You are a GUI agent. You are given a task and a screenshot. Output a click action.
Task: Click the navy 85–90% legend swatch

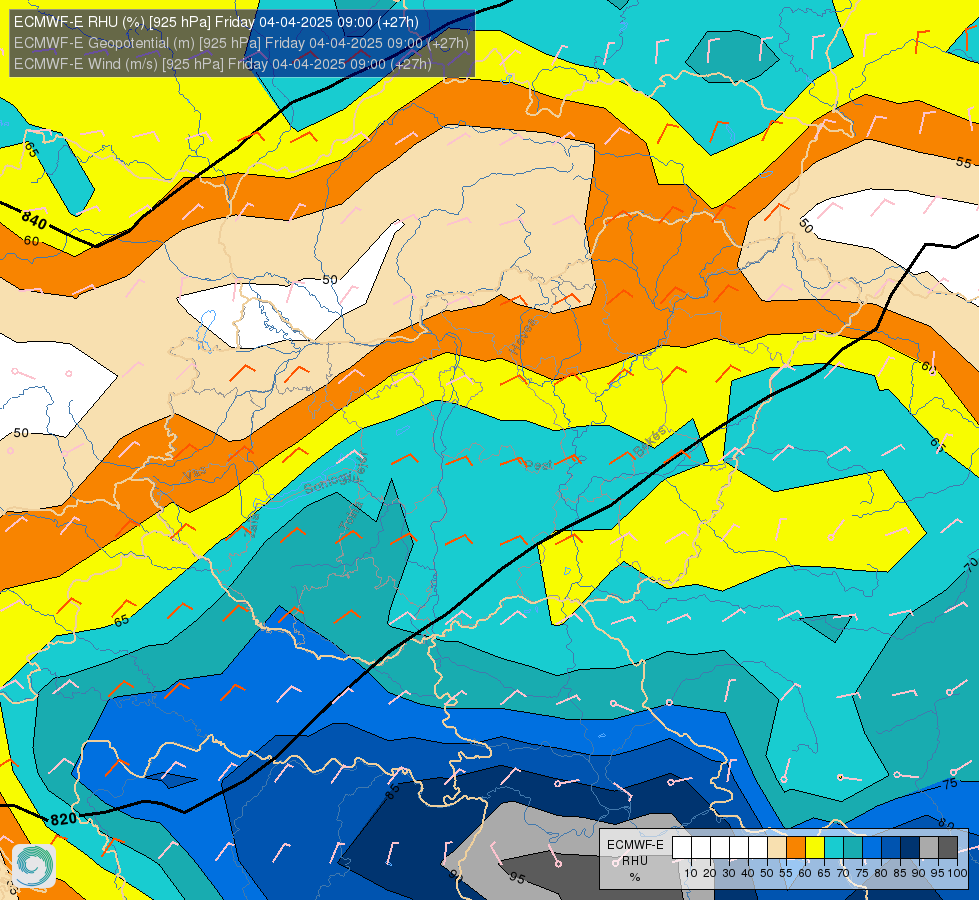(910, 848)
